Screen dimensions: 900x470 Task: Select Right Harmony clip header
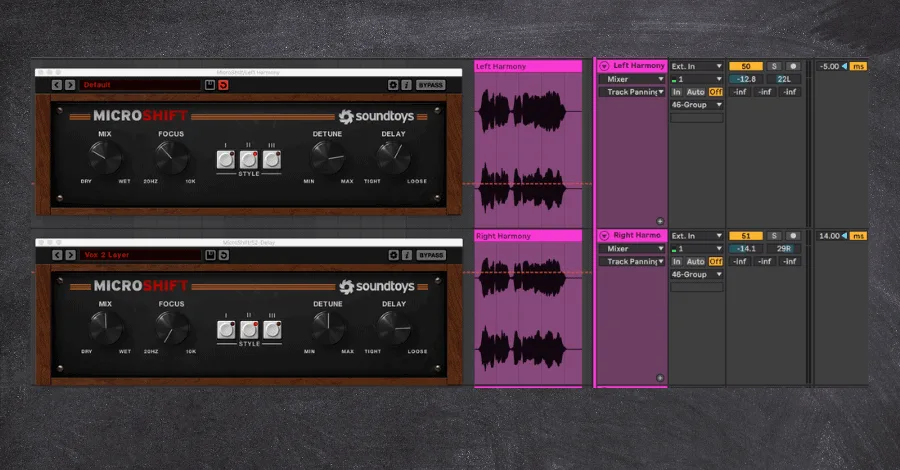[x=528, y=236]
